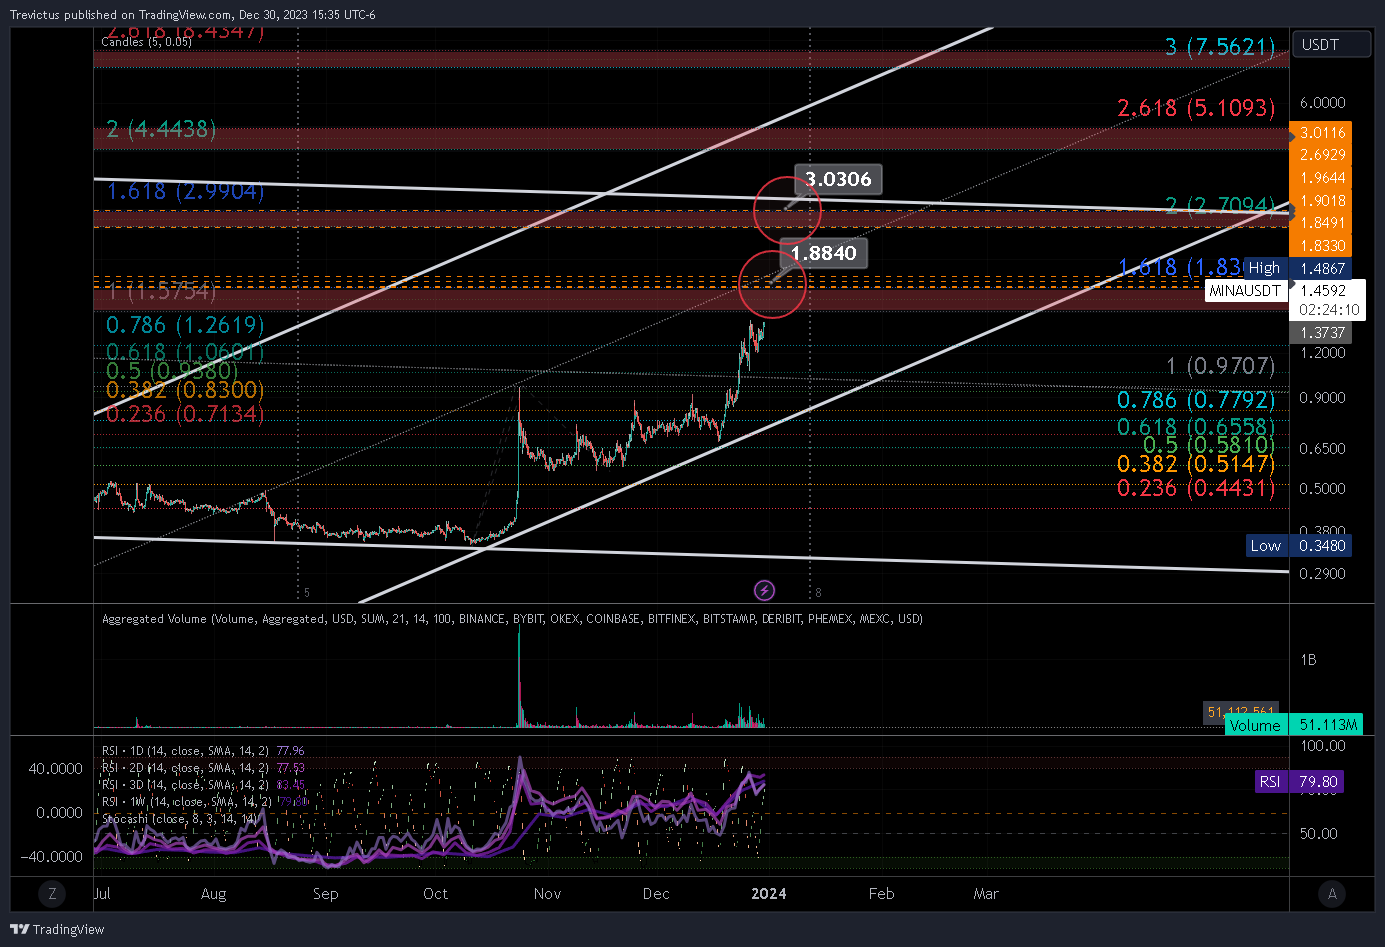Click the Fib label 0.236 (0.4431)

click(1196, 488)
